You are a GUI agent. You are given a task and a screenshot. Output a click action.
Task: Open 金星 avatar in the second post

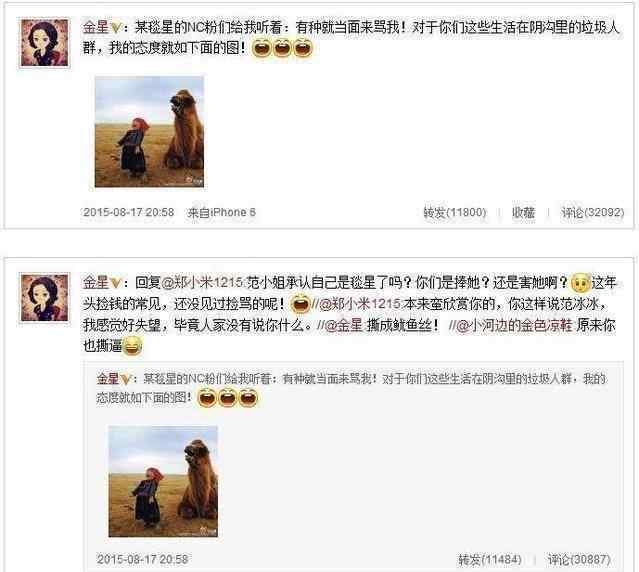click(x=44, y=297)
